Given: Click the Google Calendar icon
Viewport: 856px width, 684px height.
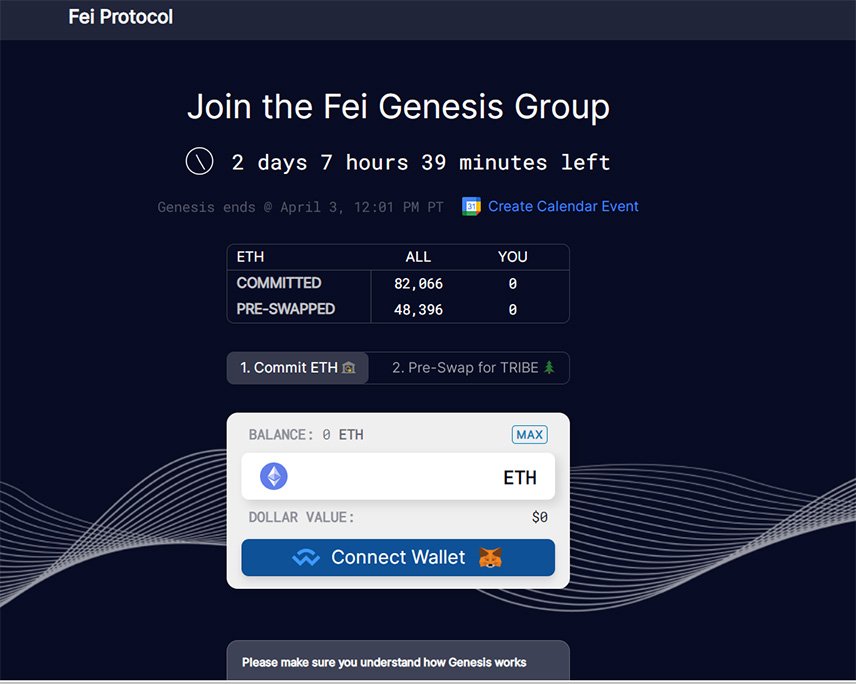Looking at the screenshot, I should [472, 206].
